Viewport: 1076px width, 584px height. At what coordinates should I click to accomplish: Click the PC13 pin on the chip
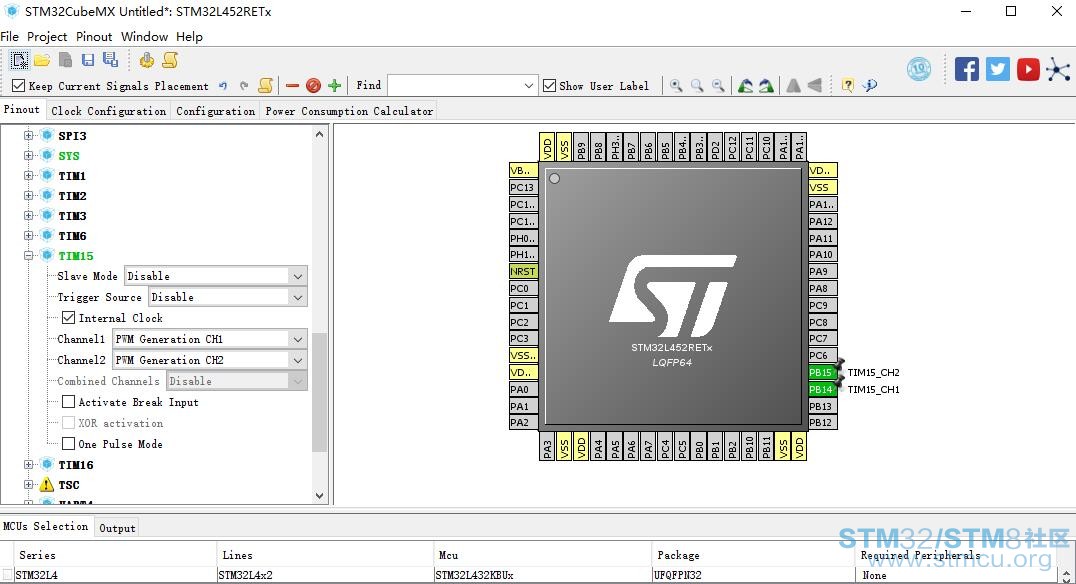(x=523, y=187)
